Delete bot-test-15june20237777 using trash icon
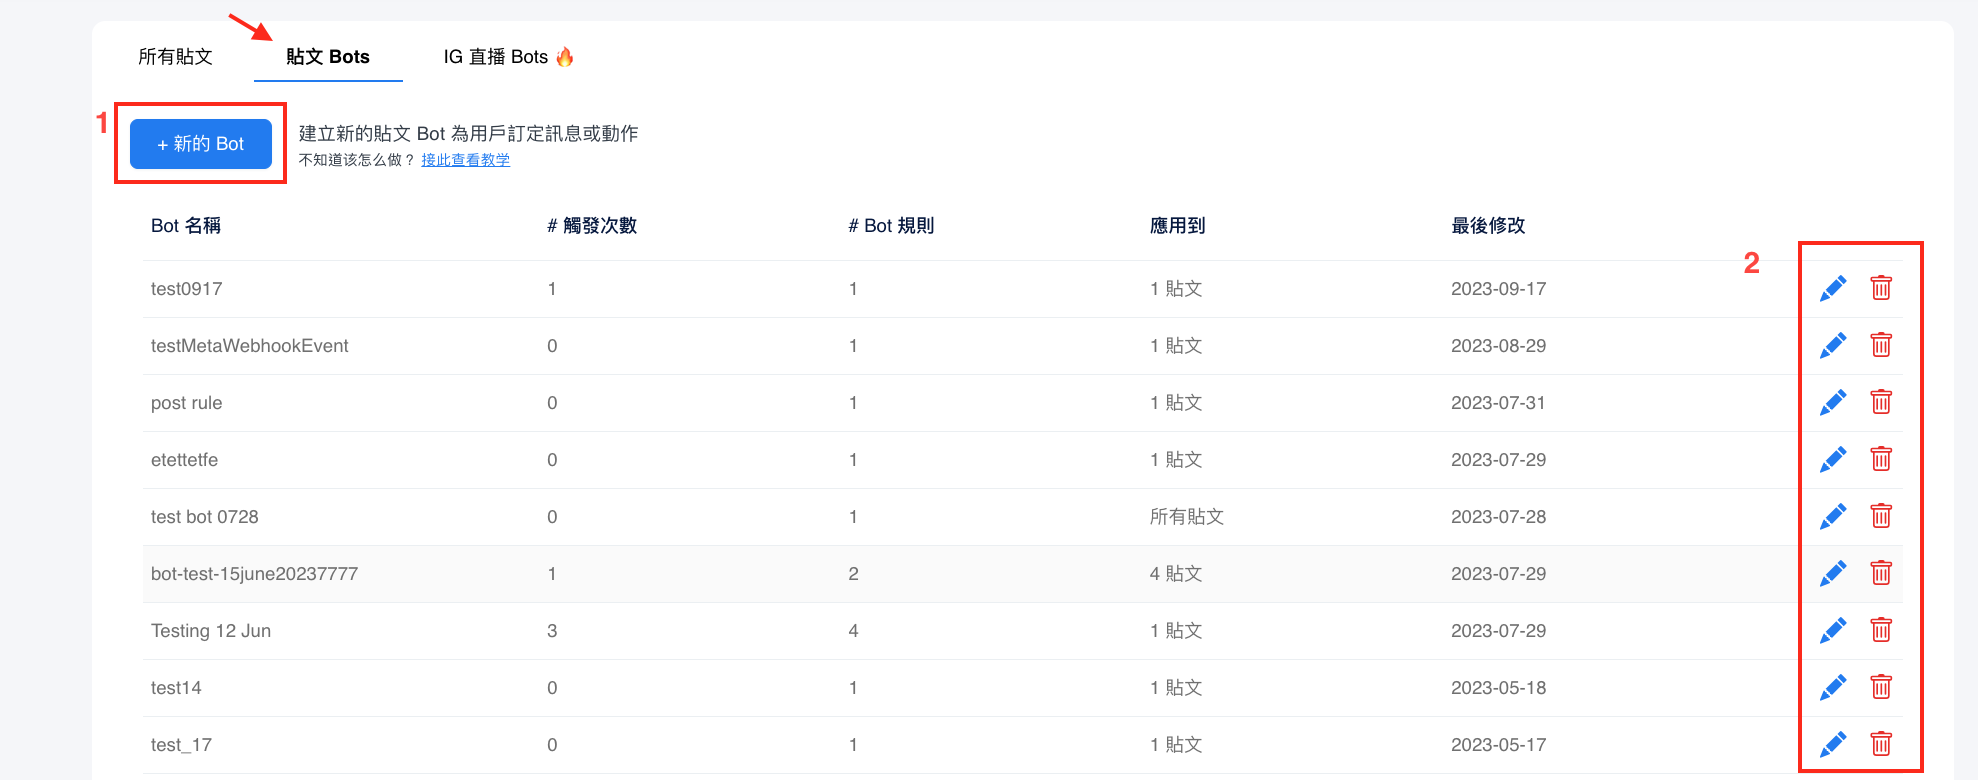Image resolution: width=1978 pixels, height=780 pixels. 1880,574
